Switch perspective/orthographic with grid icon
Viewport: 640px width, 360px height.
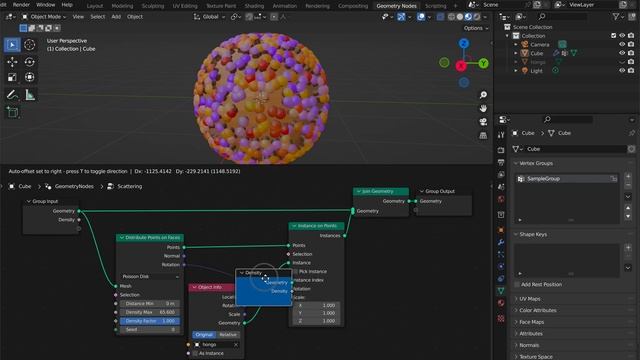(483, 136)
